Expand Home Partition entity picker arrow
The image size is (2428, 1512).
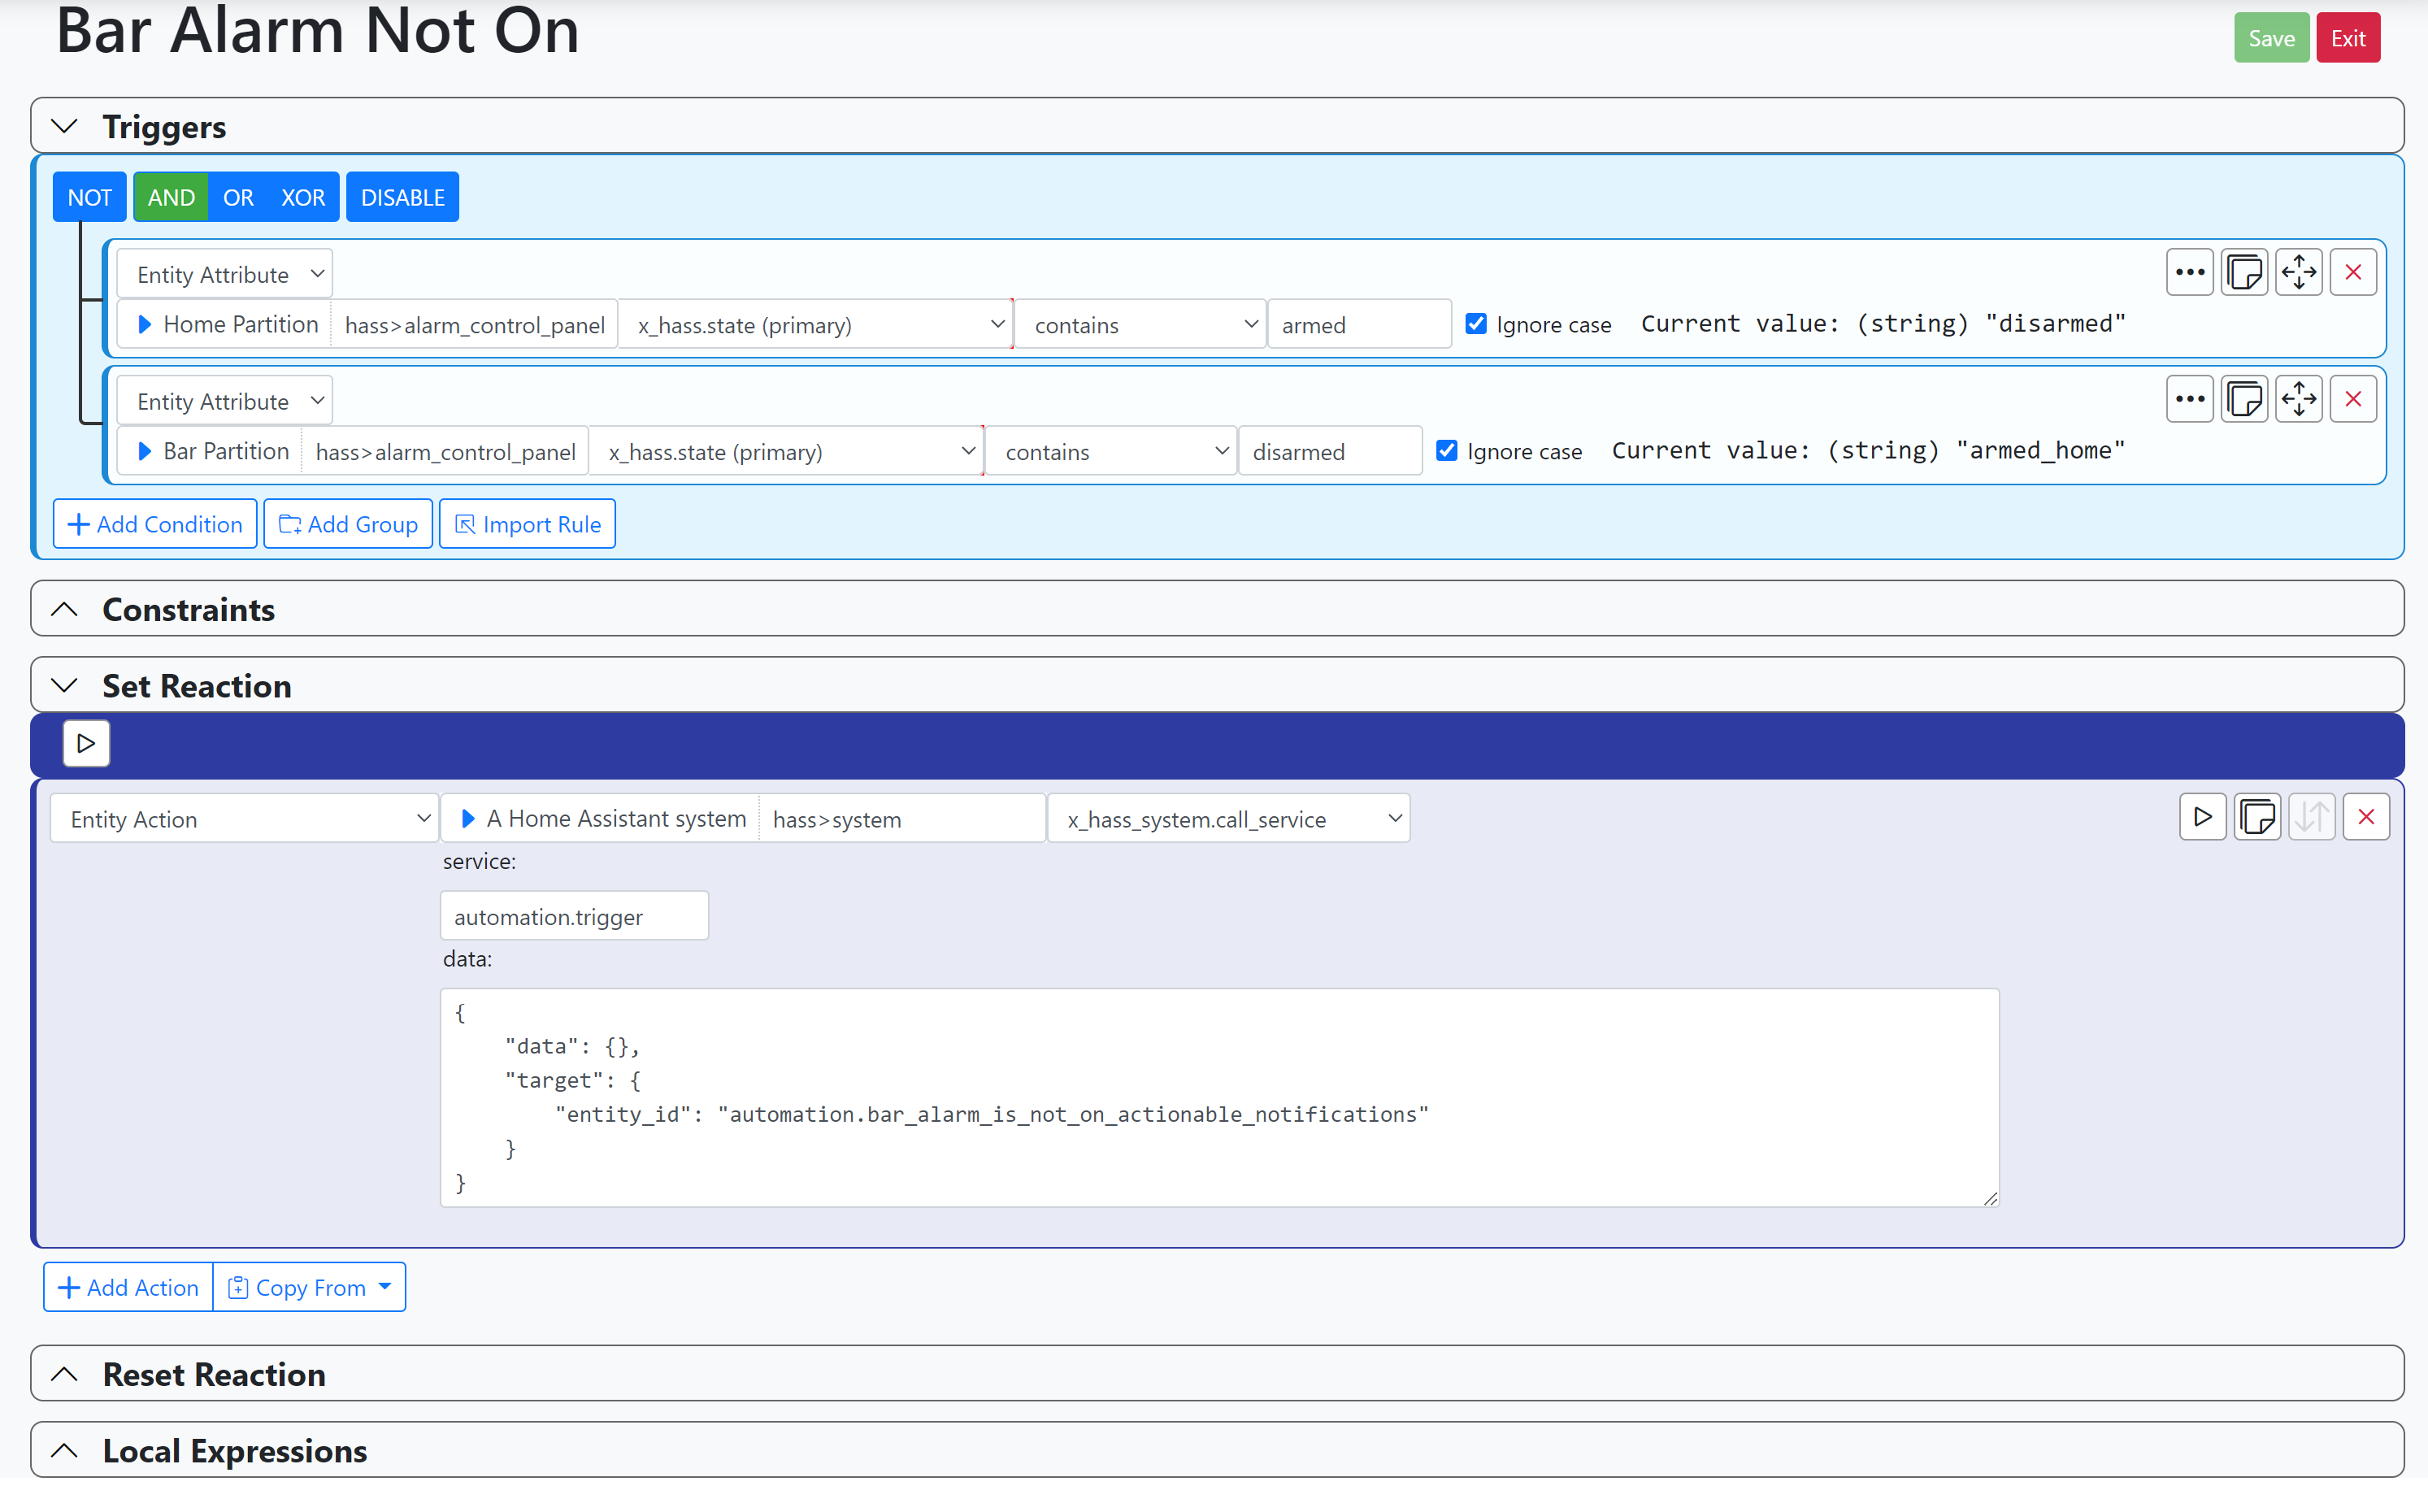pyautogui.click(x=144, y=324)
